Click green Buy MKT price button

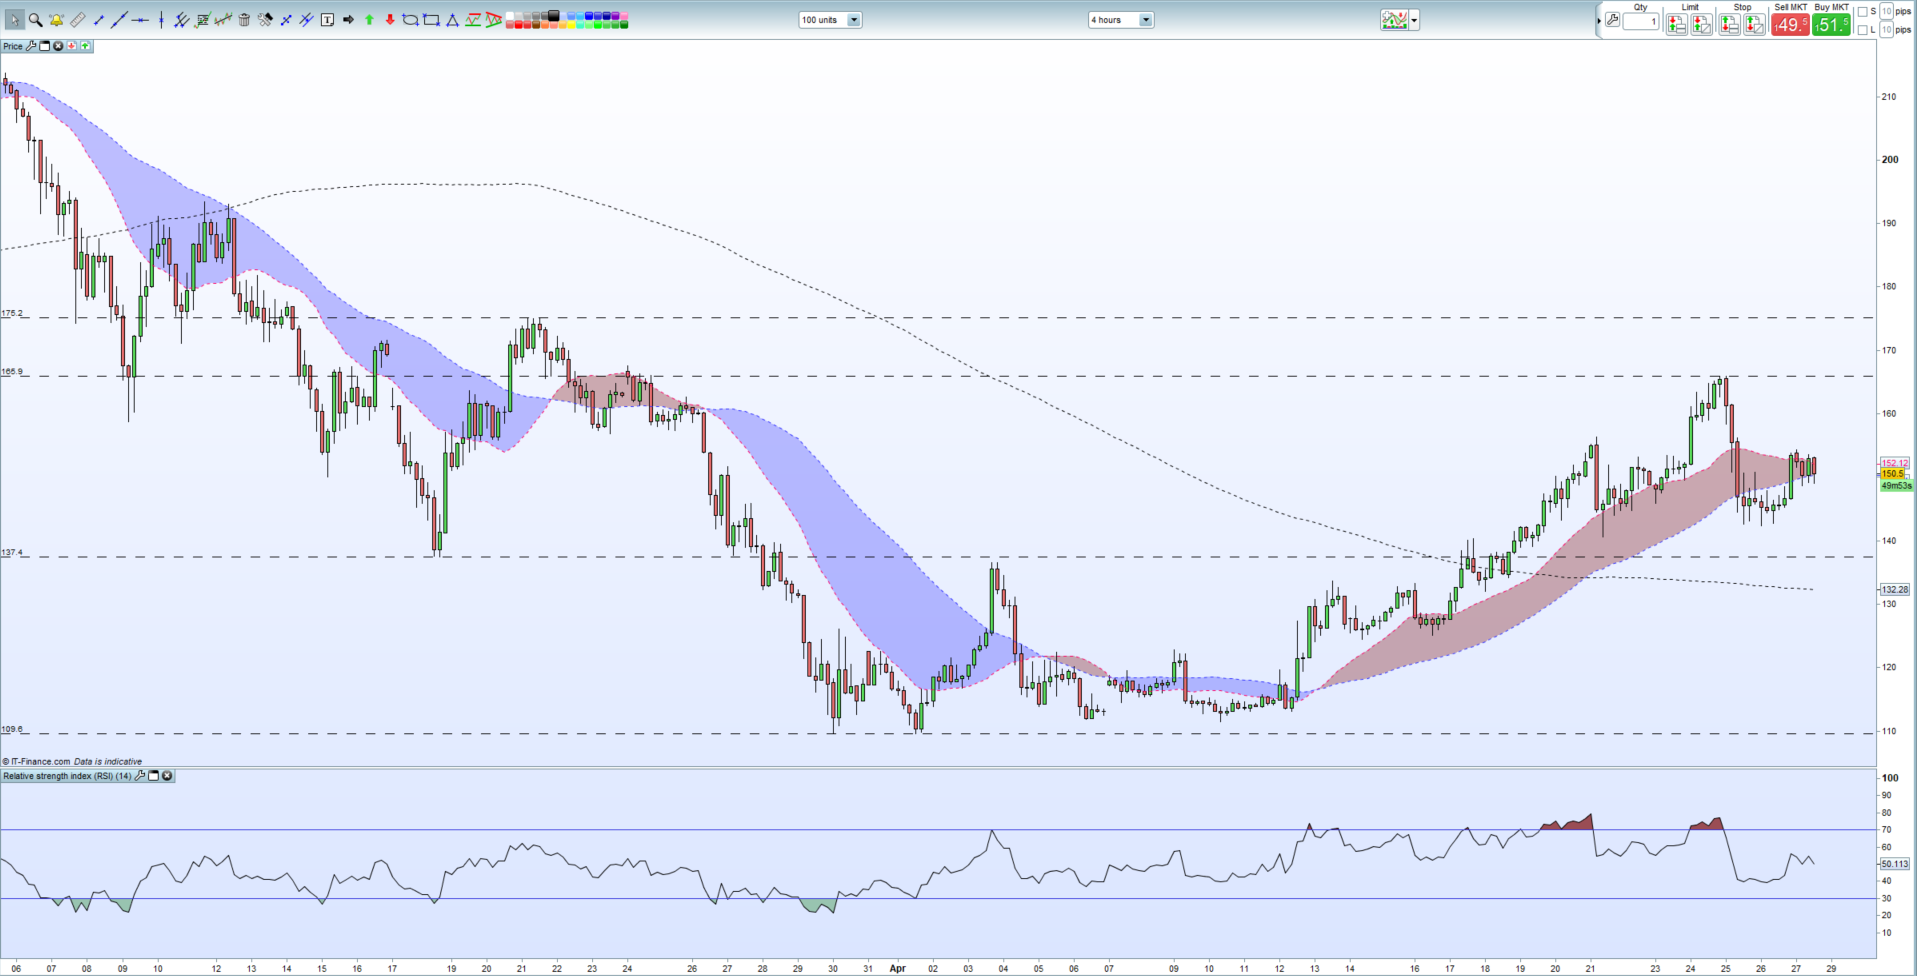point(1831,24)
